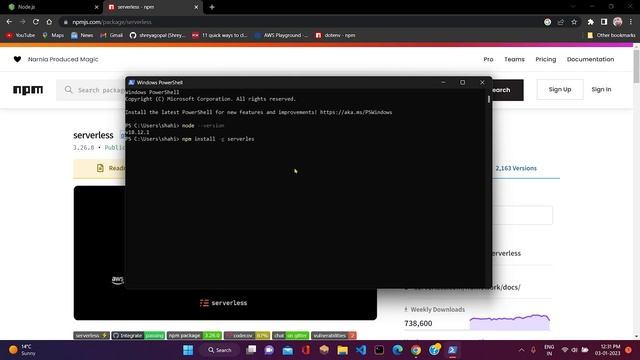Click the browser forward arrow

tap(22, 22)
